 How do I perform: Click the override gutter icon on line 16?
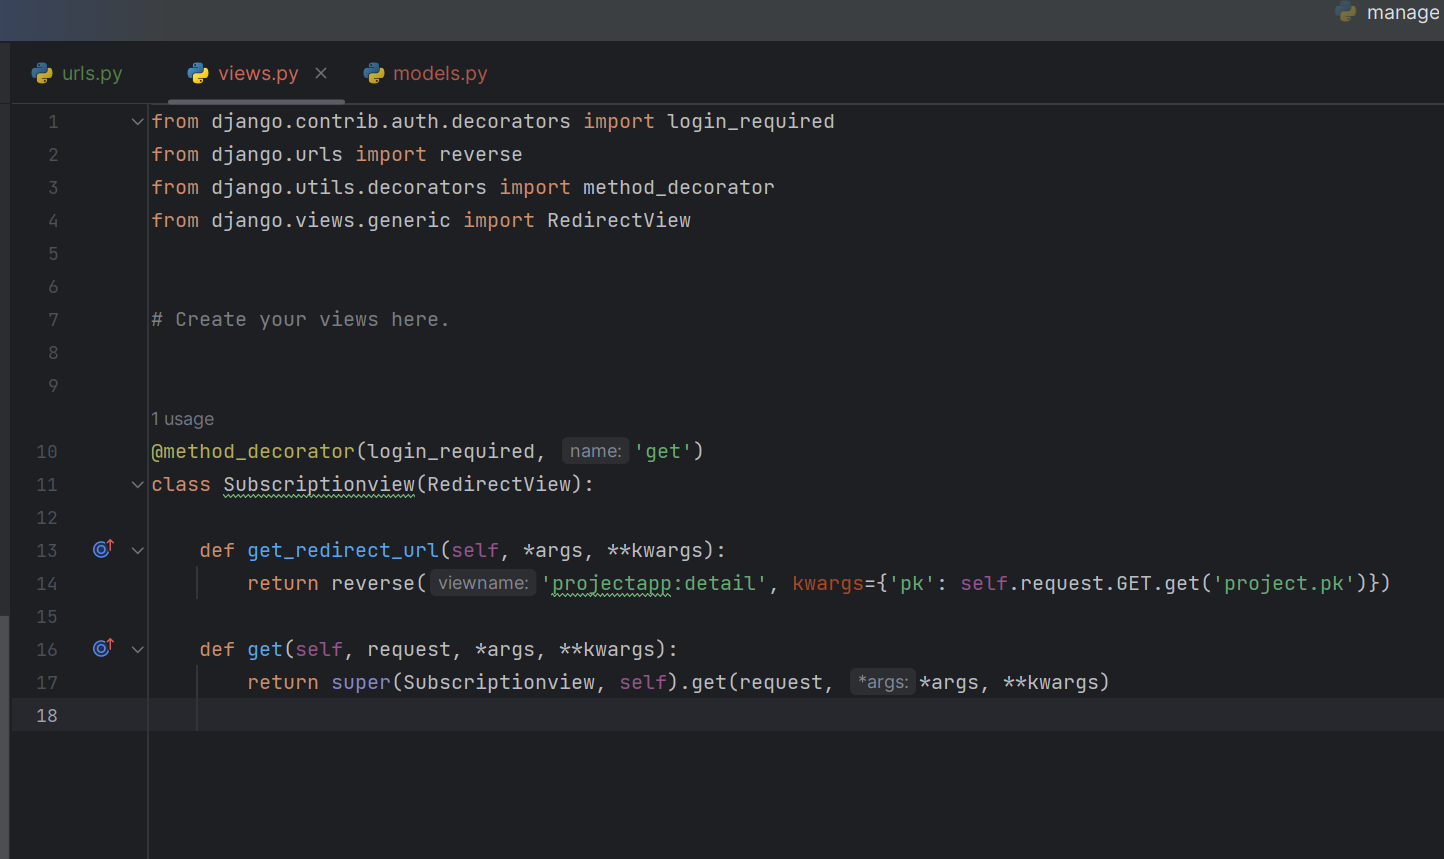tap(103, 648)
